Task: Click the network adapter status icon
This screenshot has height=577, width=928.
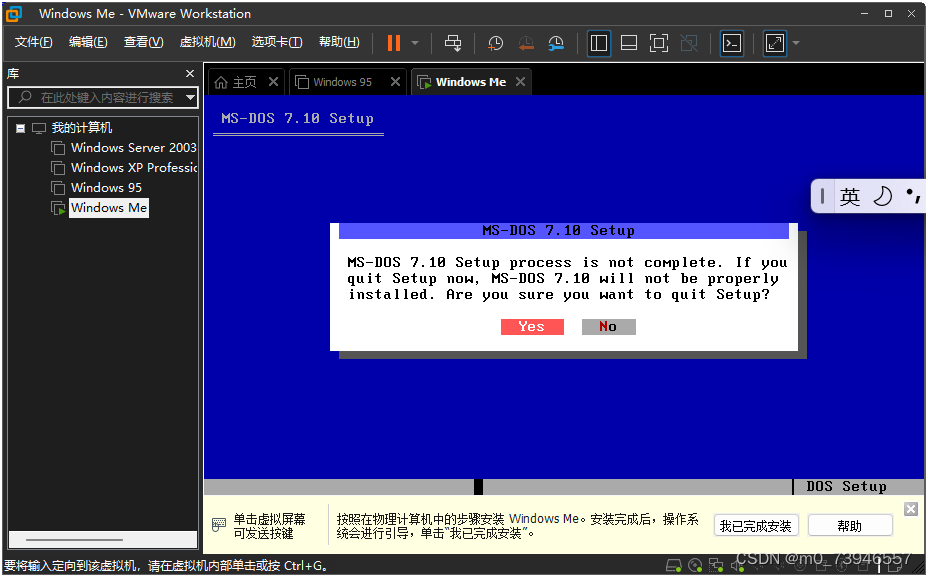Action: pos(716,566)
